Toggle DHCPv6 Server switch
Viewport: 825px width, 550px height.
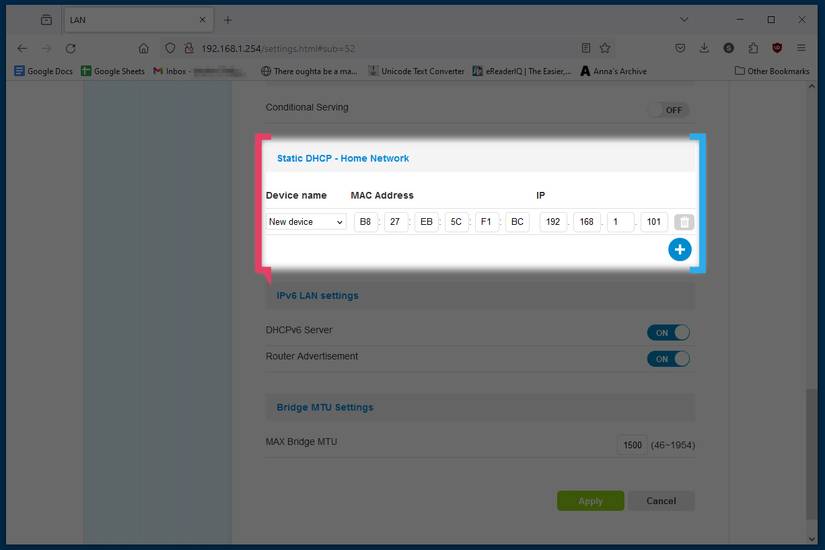[x=668, y=333]
